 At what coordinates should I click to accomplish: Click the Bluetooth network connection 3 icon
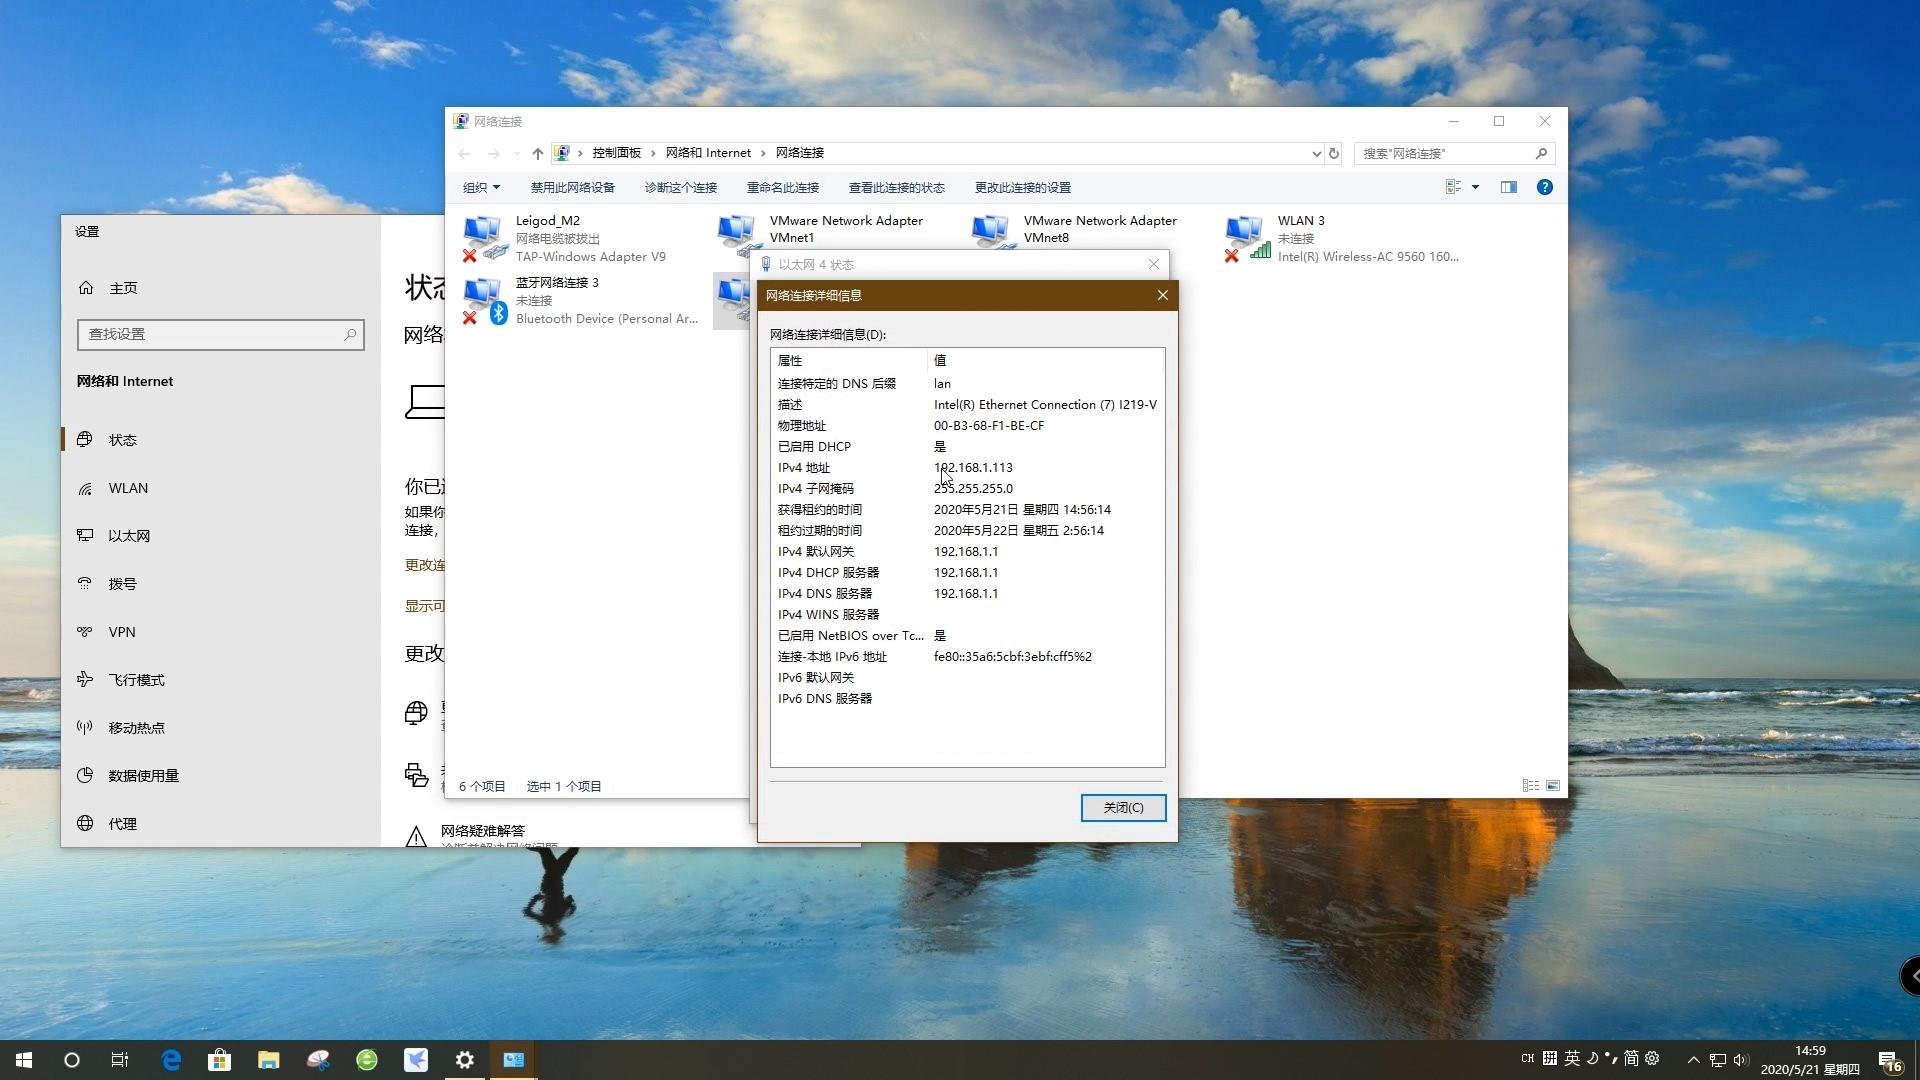pyautogui.click(x=484, y=300)
